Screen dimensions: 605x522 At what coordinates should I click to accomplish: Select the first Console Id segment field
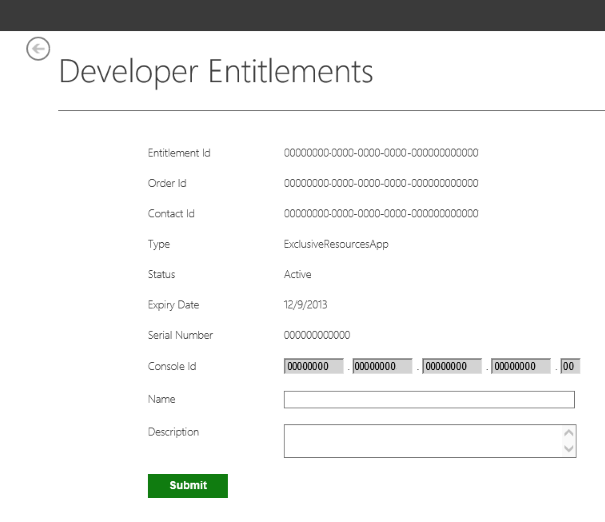click(314, 366)
